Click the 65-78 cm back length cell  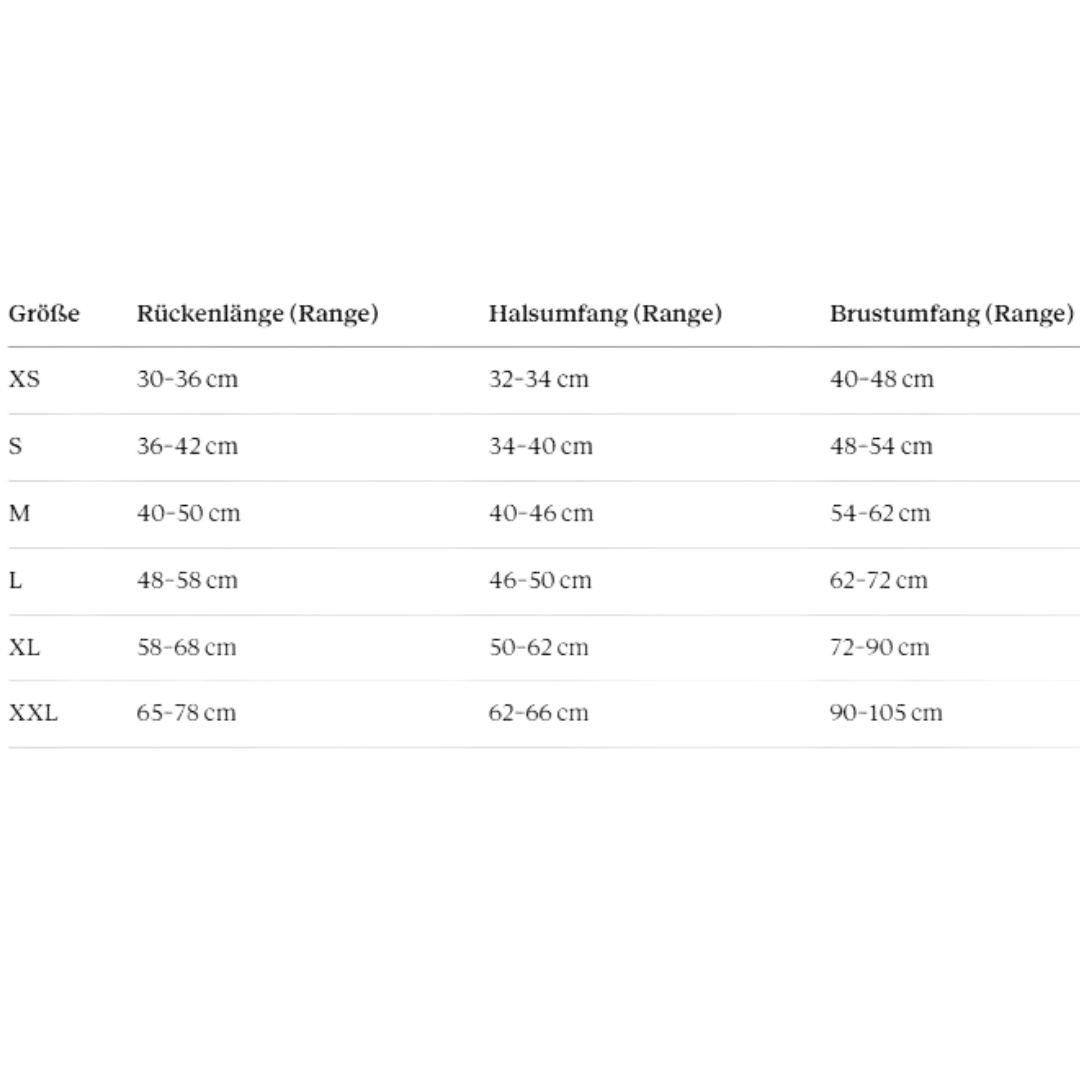(x=186, y=712)
